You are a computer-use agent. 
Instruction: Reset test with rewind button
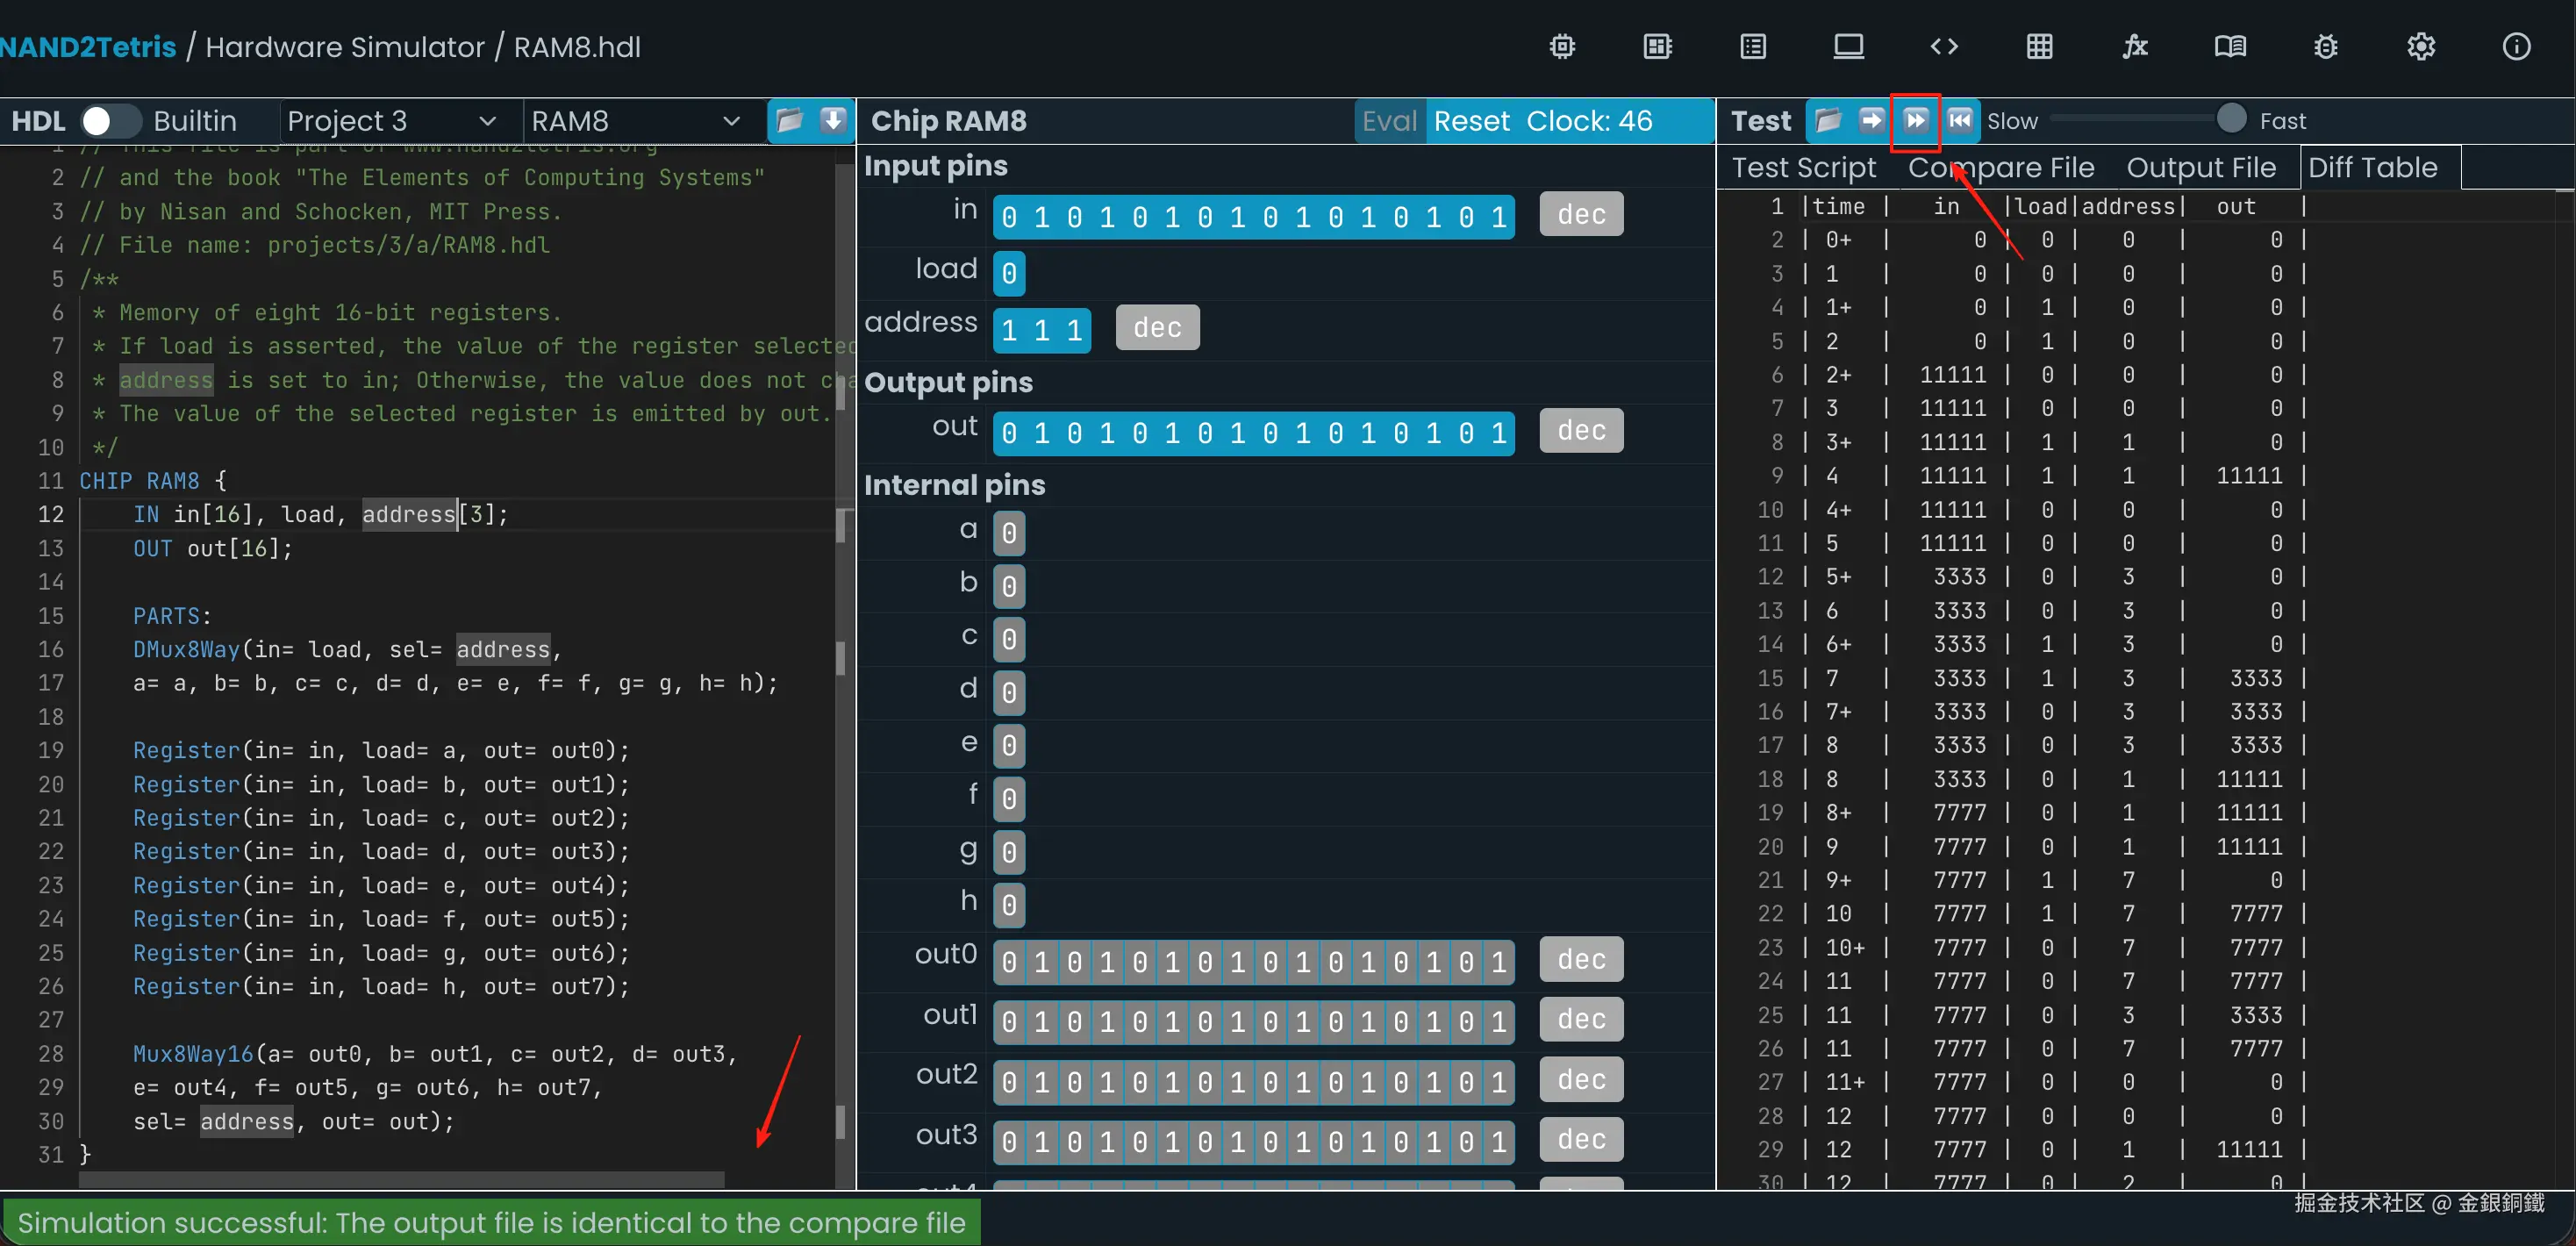coord(1960,121)
